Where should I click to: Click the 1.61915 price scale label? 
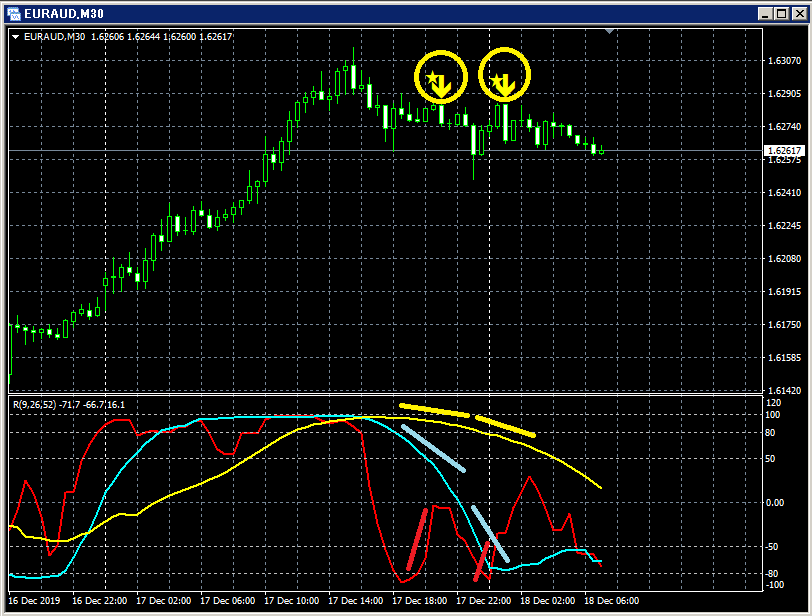point(784,291)
